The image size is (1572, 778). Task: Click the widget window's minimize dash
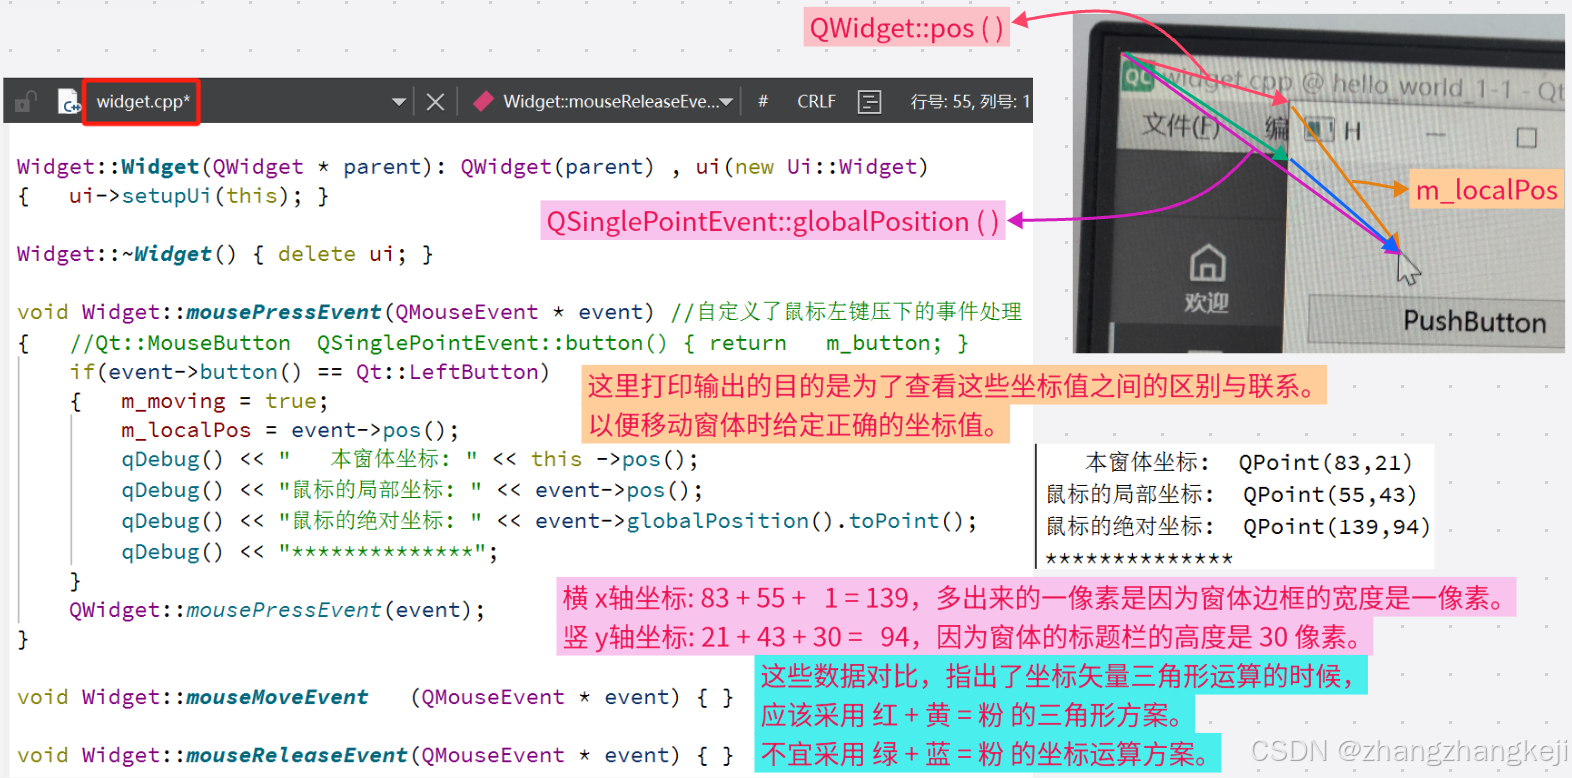1436,134
